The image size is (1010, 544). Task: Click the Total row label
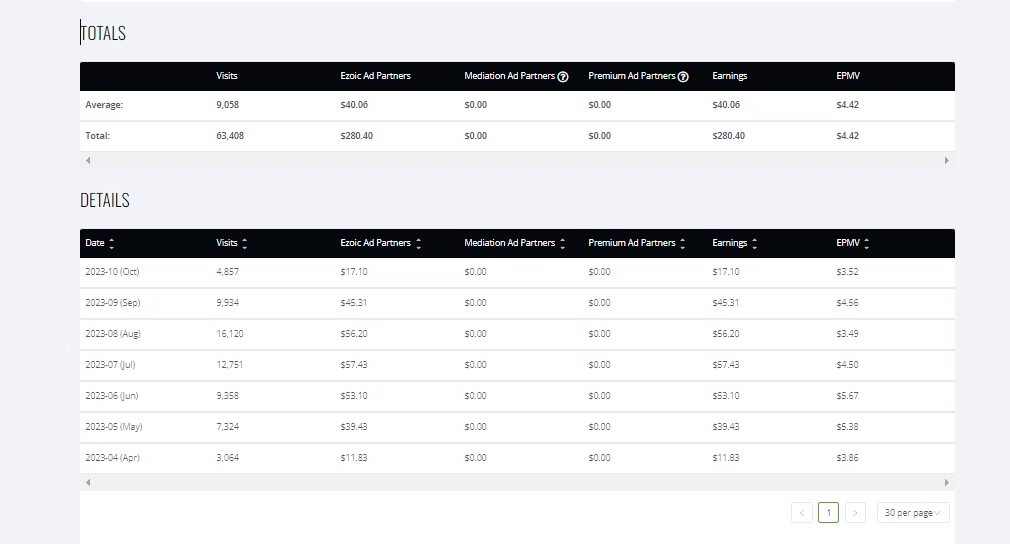[x=97, y=135]
